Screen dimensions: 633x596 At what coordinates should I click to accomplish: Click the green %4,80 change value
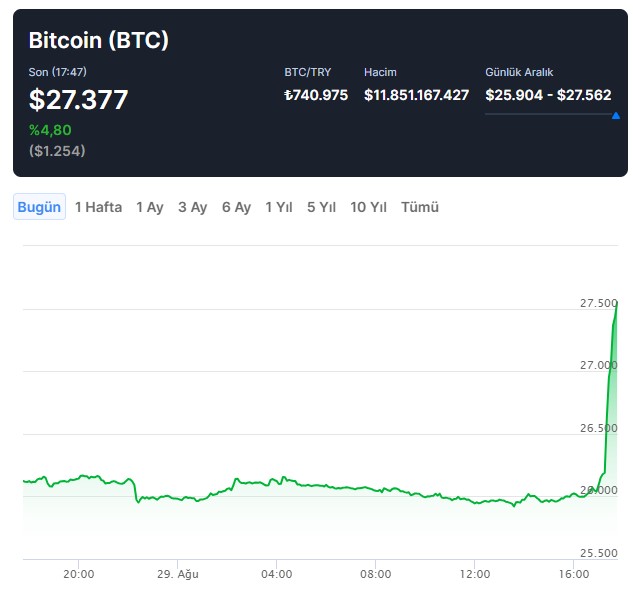pos(50,129)
